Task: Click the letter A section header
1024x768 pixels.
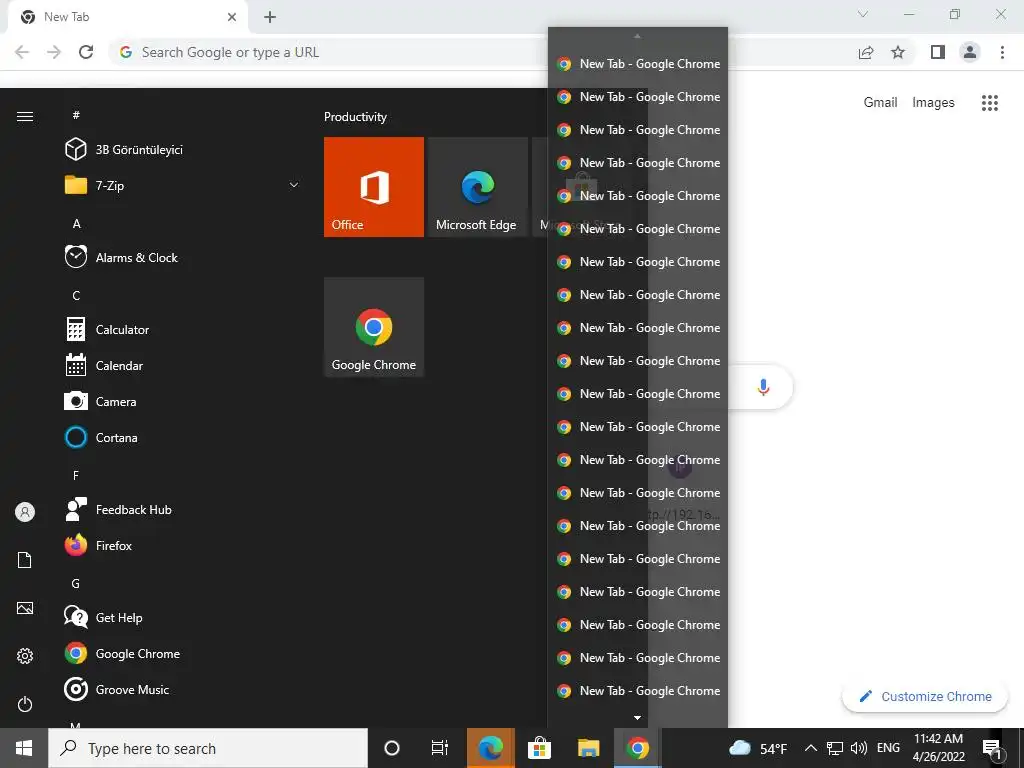Action: pos(76,223)
